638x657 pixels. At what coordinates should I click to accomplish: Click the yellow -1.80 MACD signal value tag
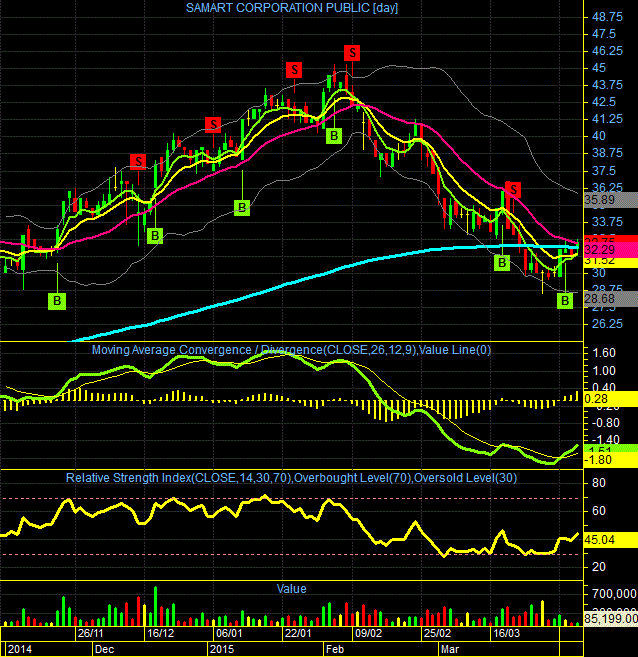[611, 460]
